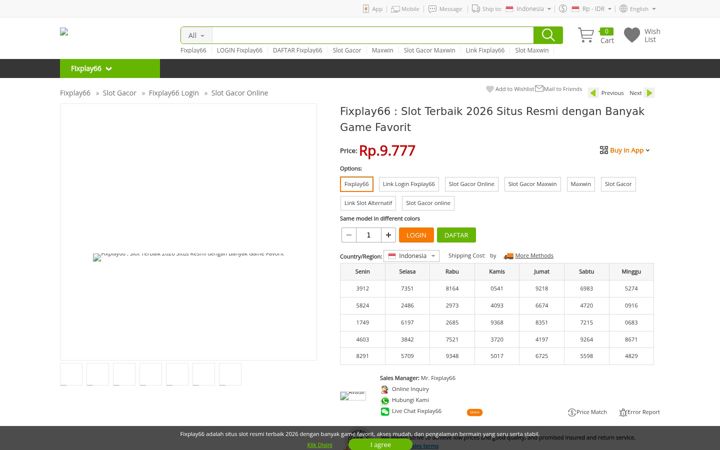Click the Mobile device icon in top bar
The width and height of the screenshot is (720, 450).
395,9
